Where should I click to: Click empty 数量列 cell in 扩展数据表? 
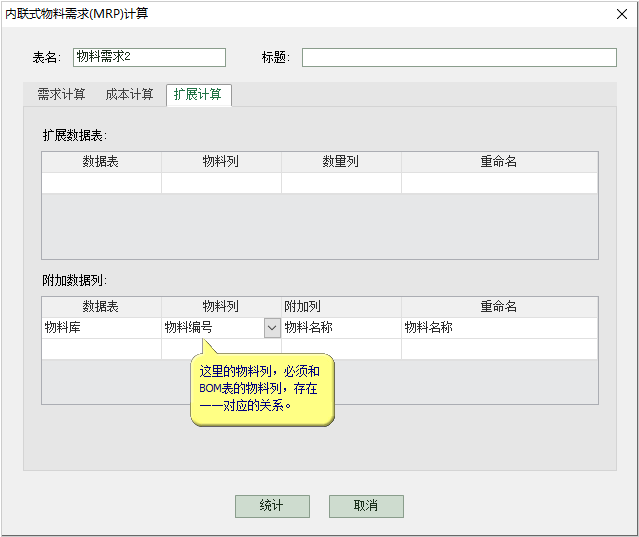pos(341,183)
